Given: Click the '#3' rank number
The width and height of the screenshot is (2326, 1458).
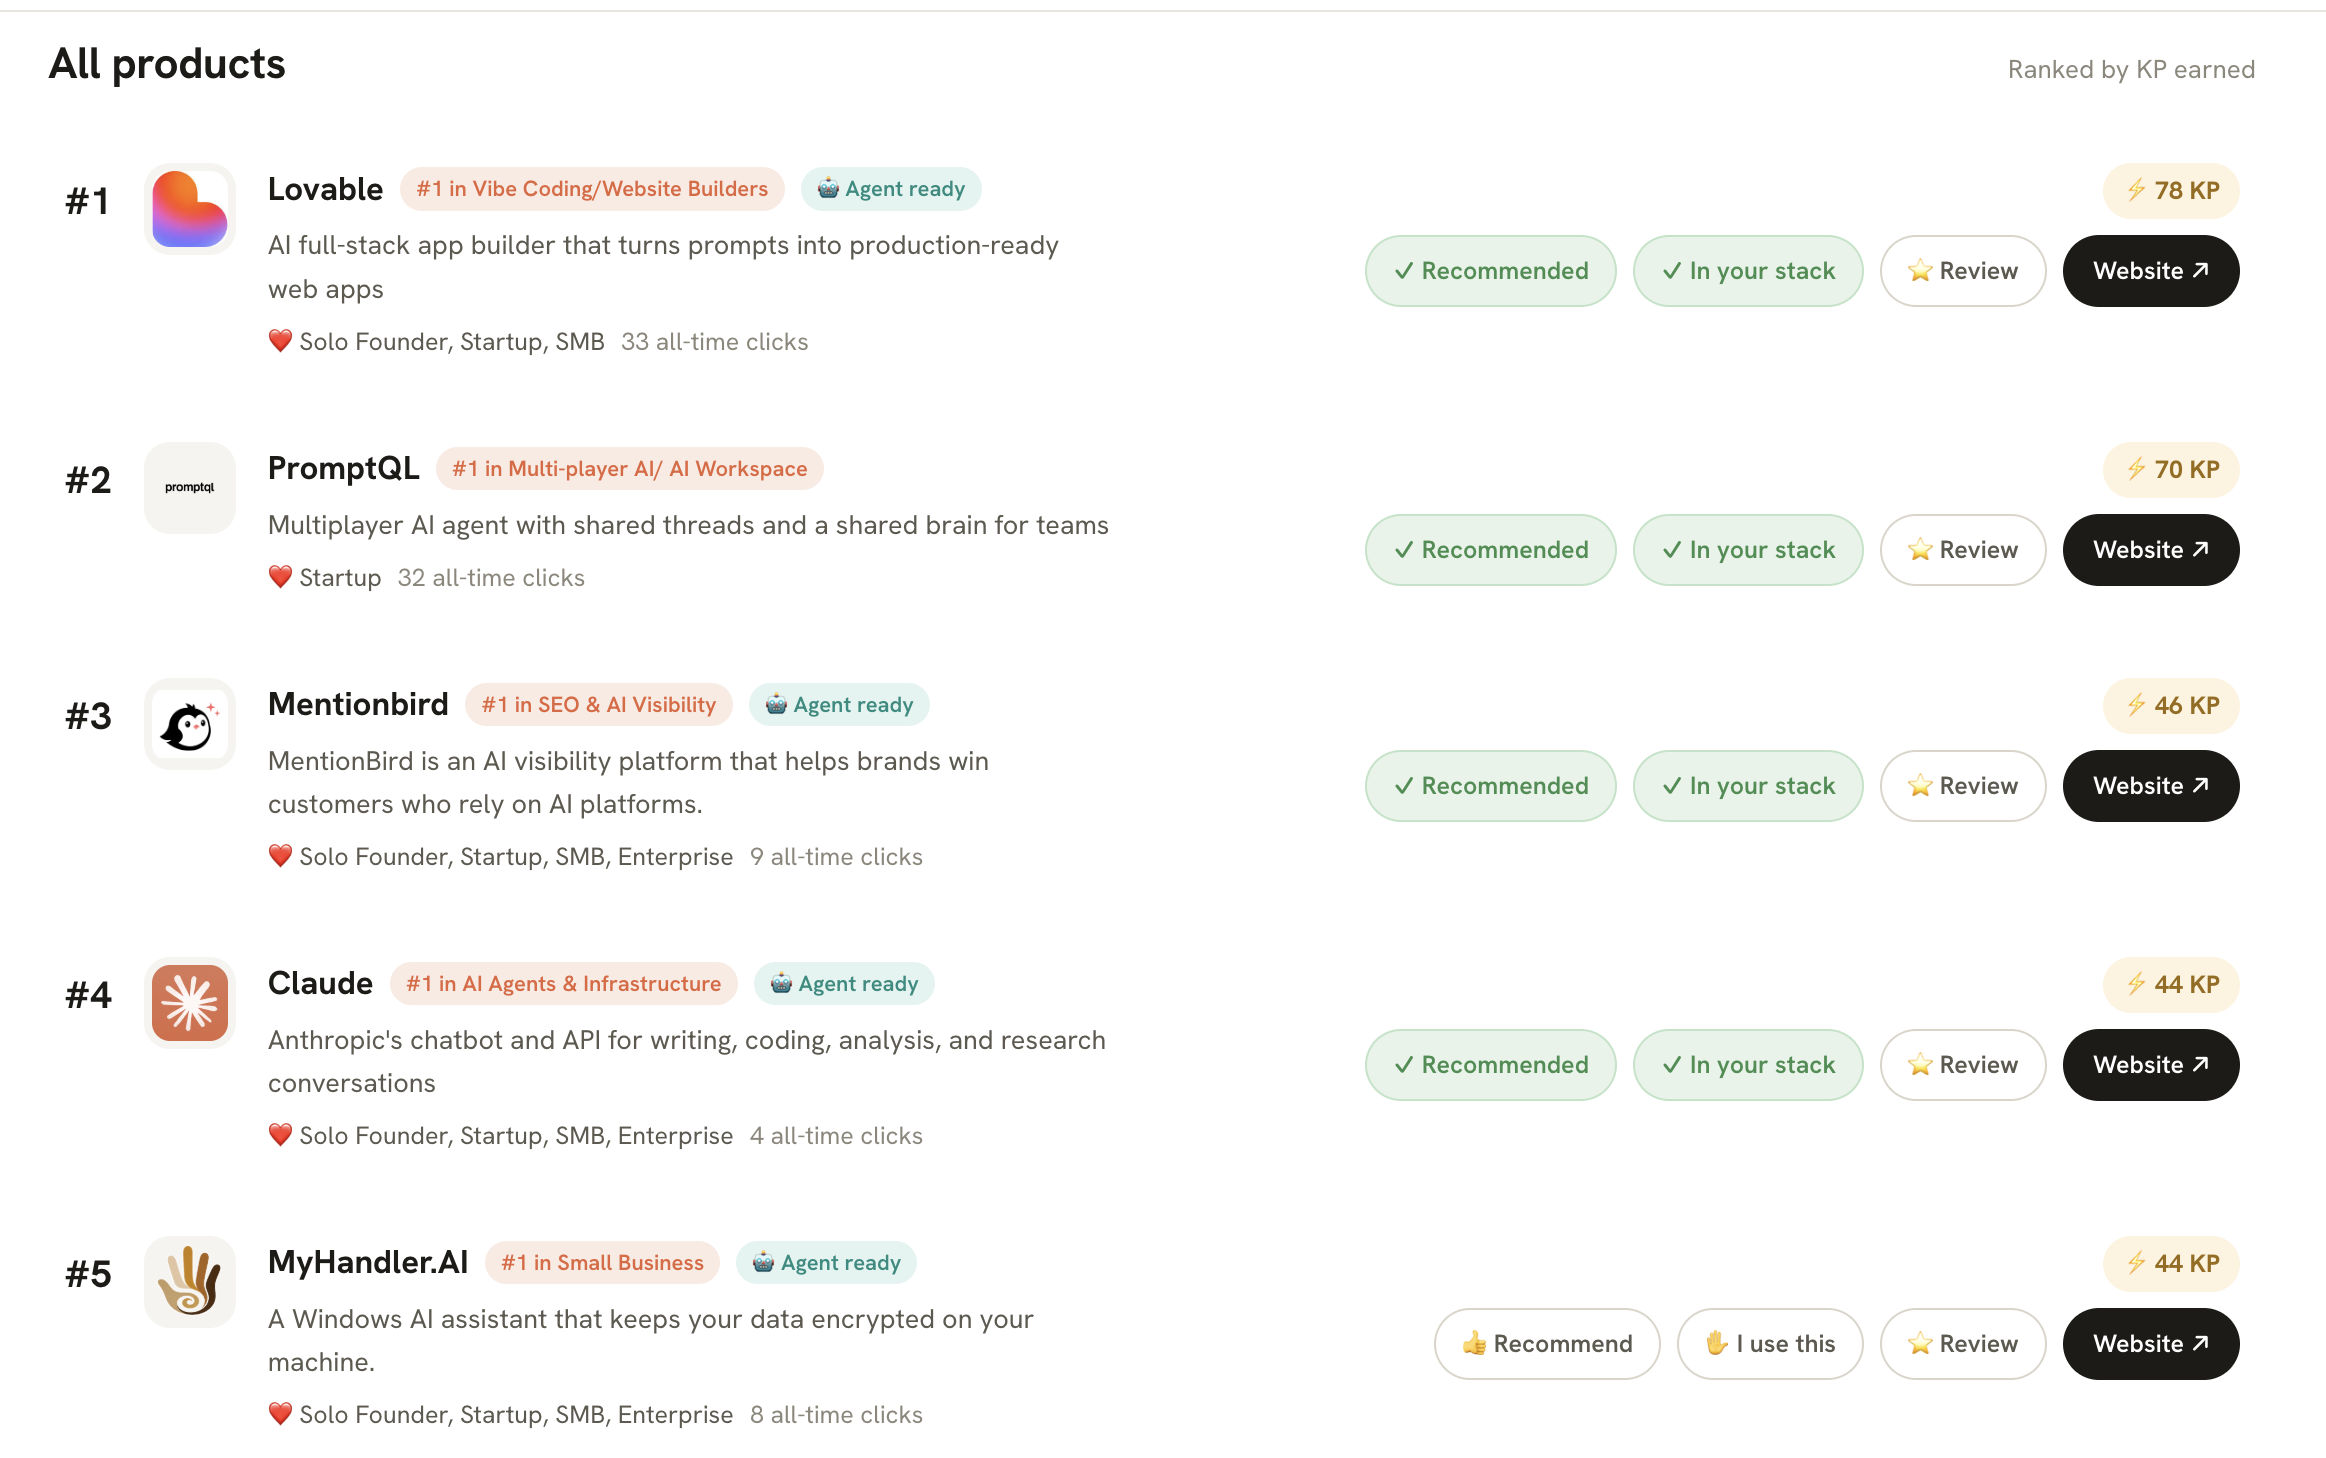Looking at the screenshot, I should click(88, 716).
